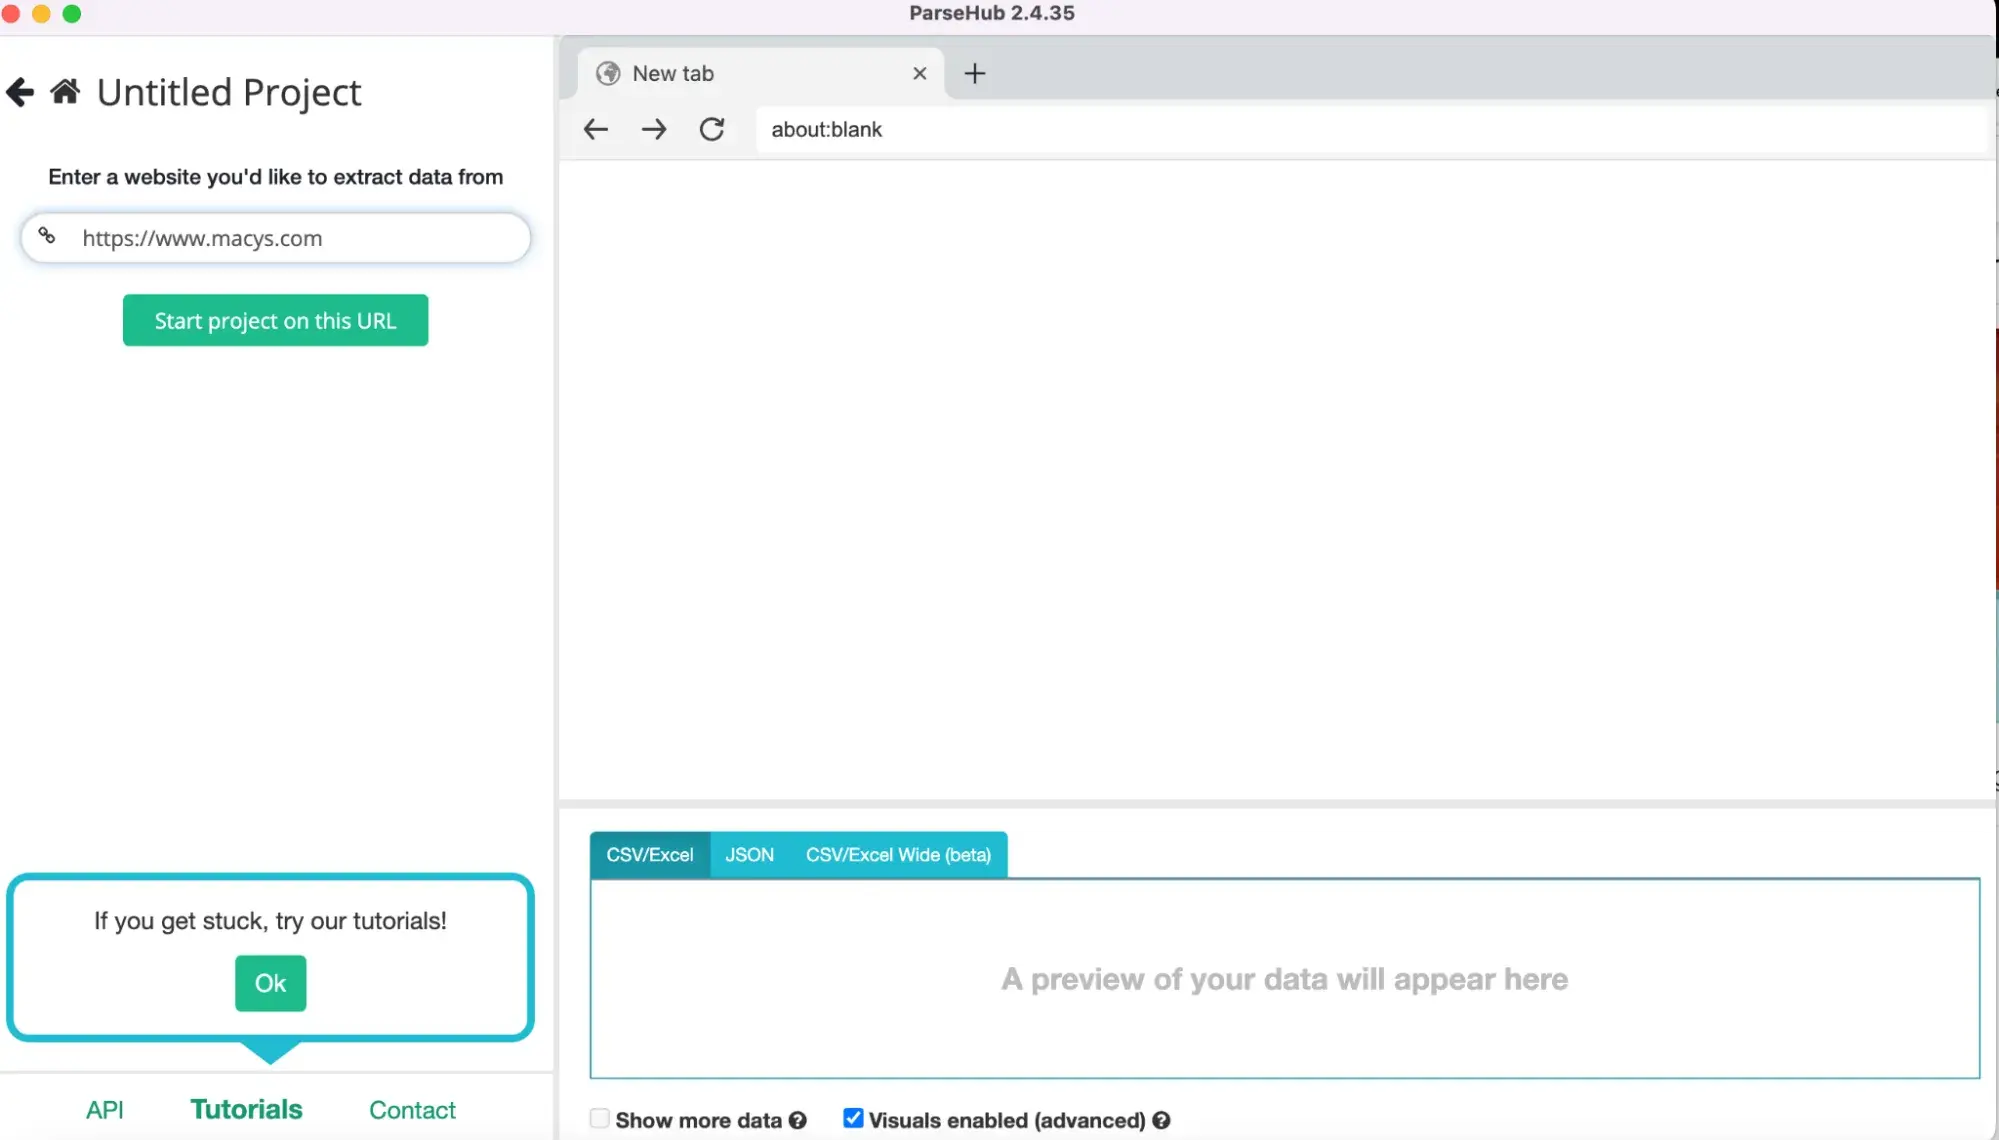Open the CSV/Excel Wide (beta) tab
The width and height of the screenshot is (1999, 1141).
point(899,855)
